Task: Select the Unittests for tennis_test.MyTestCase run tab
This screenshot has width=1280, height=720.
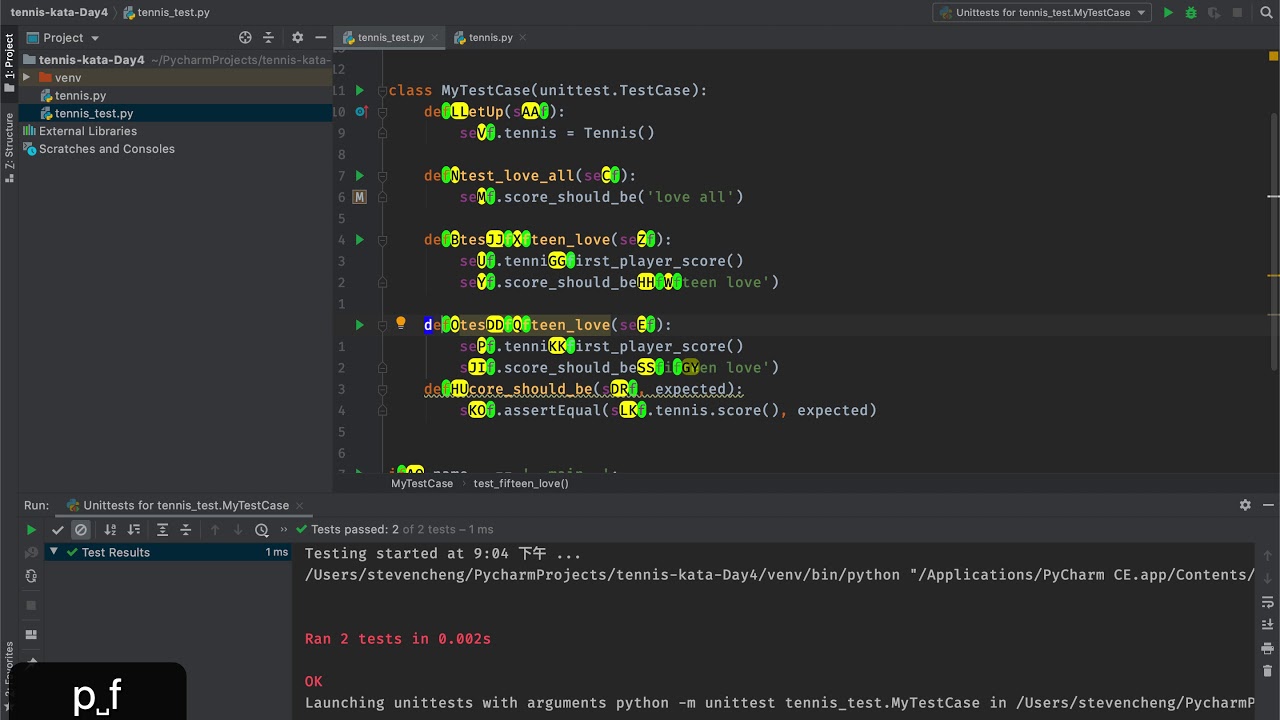Action: point(185,505)
